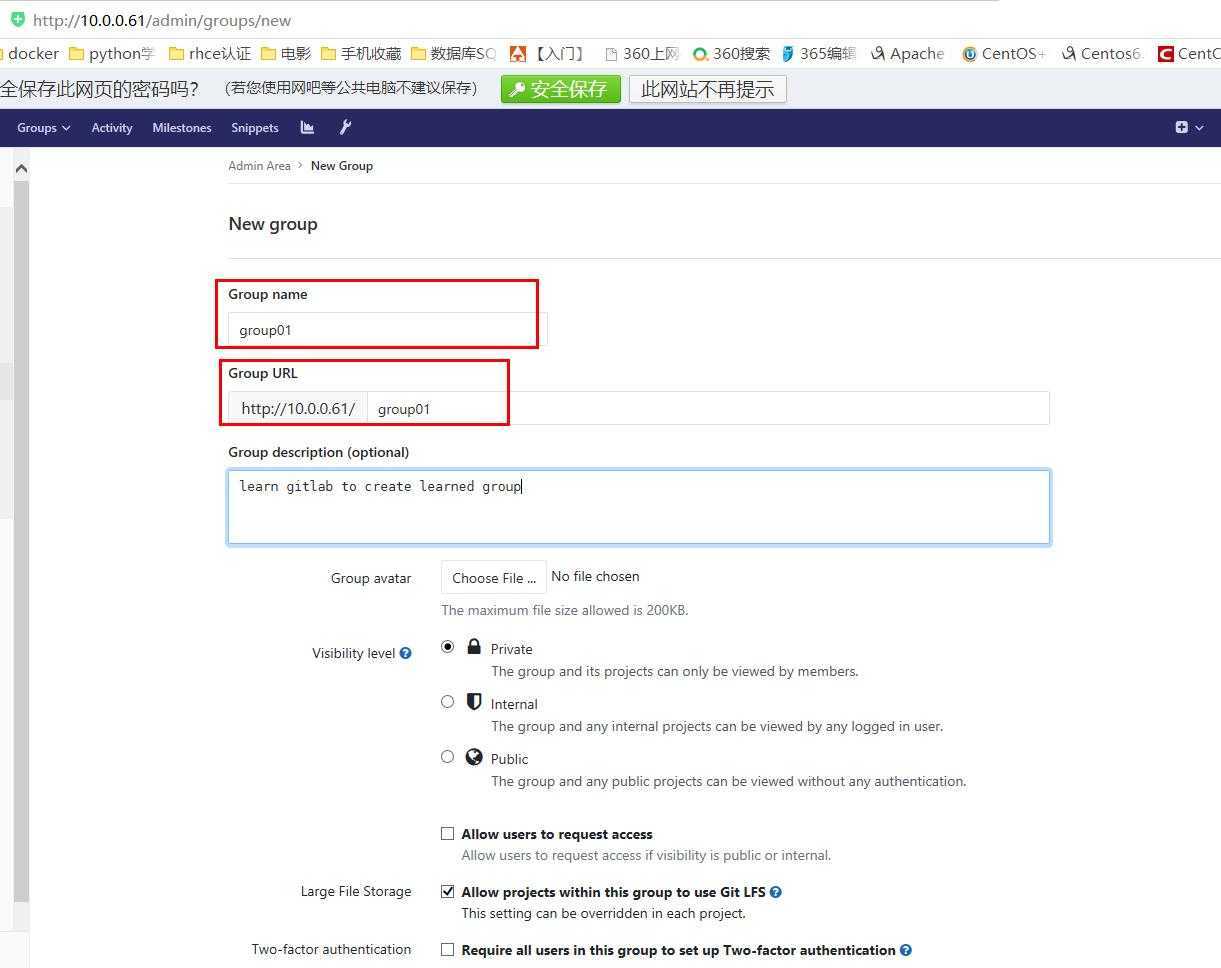Uncheck Allow projects to use Git LFS
Screen dimensions: 1221x968
447,891
